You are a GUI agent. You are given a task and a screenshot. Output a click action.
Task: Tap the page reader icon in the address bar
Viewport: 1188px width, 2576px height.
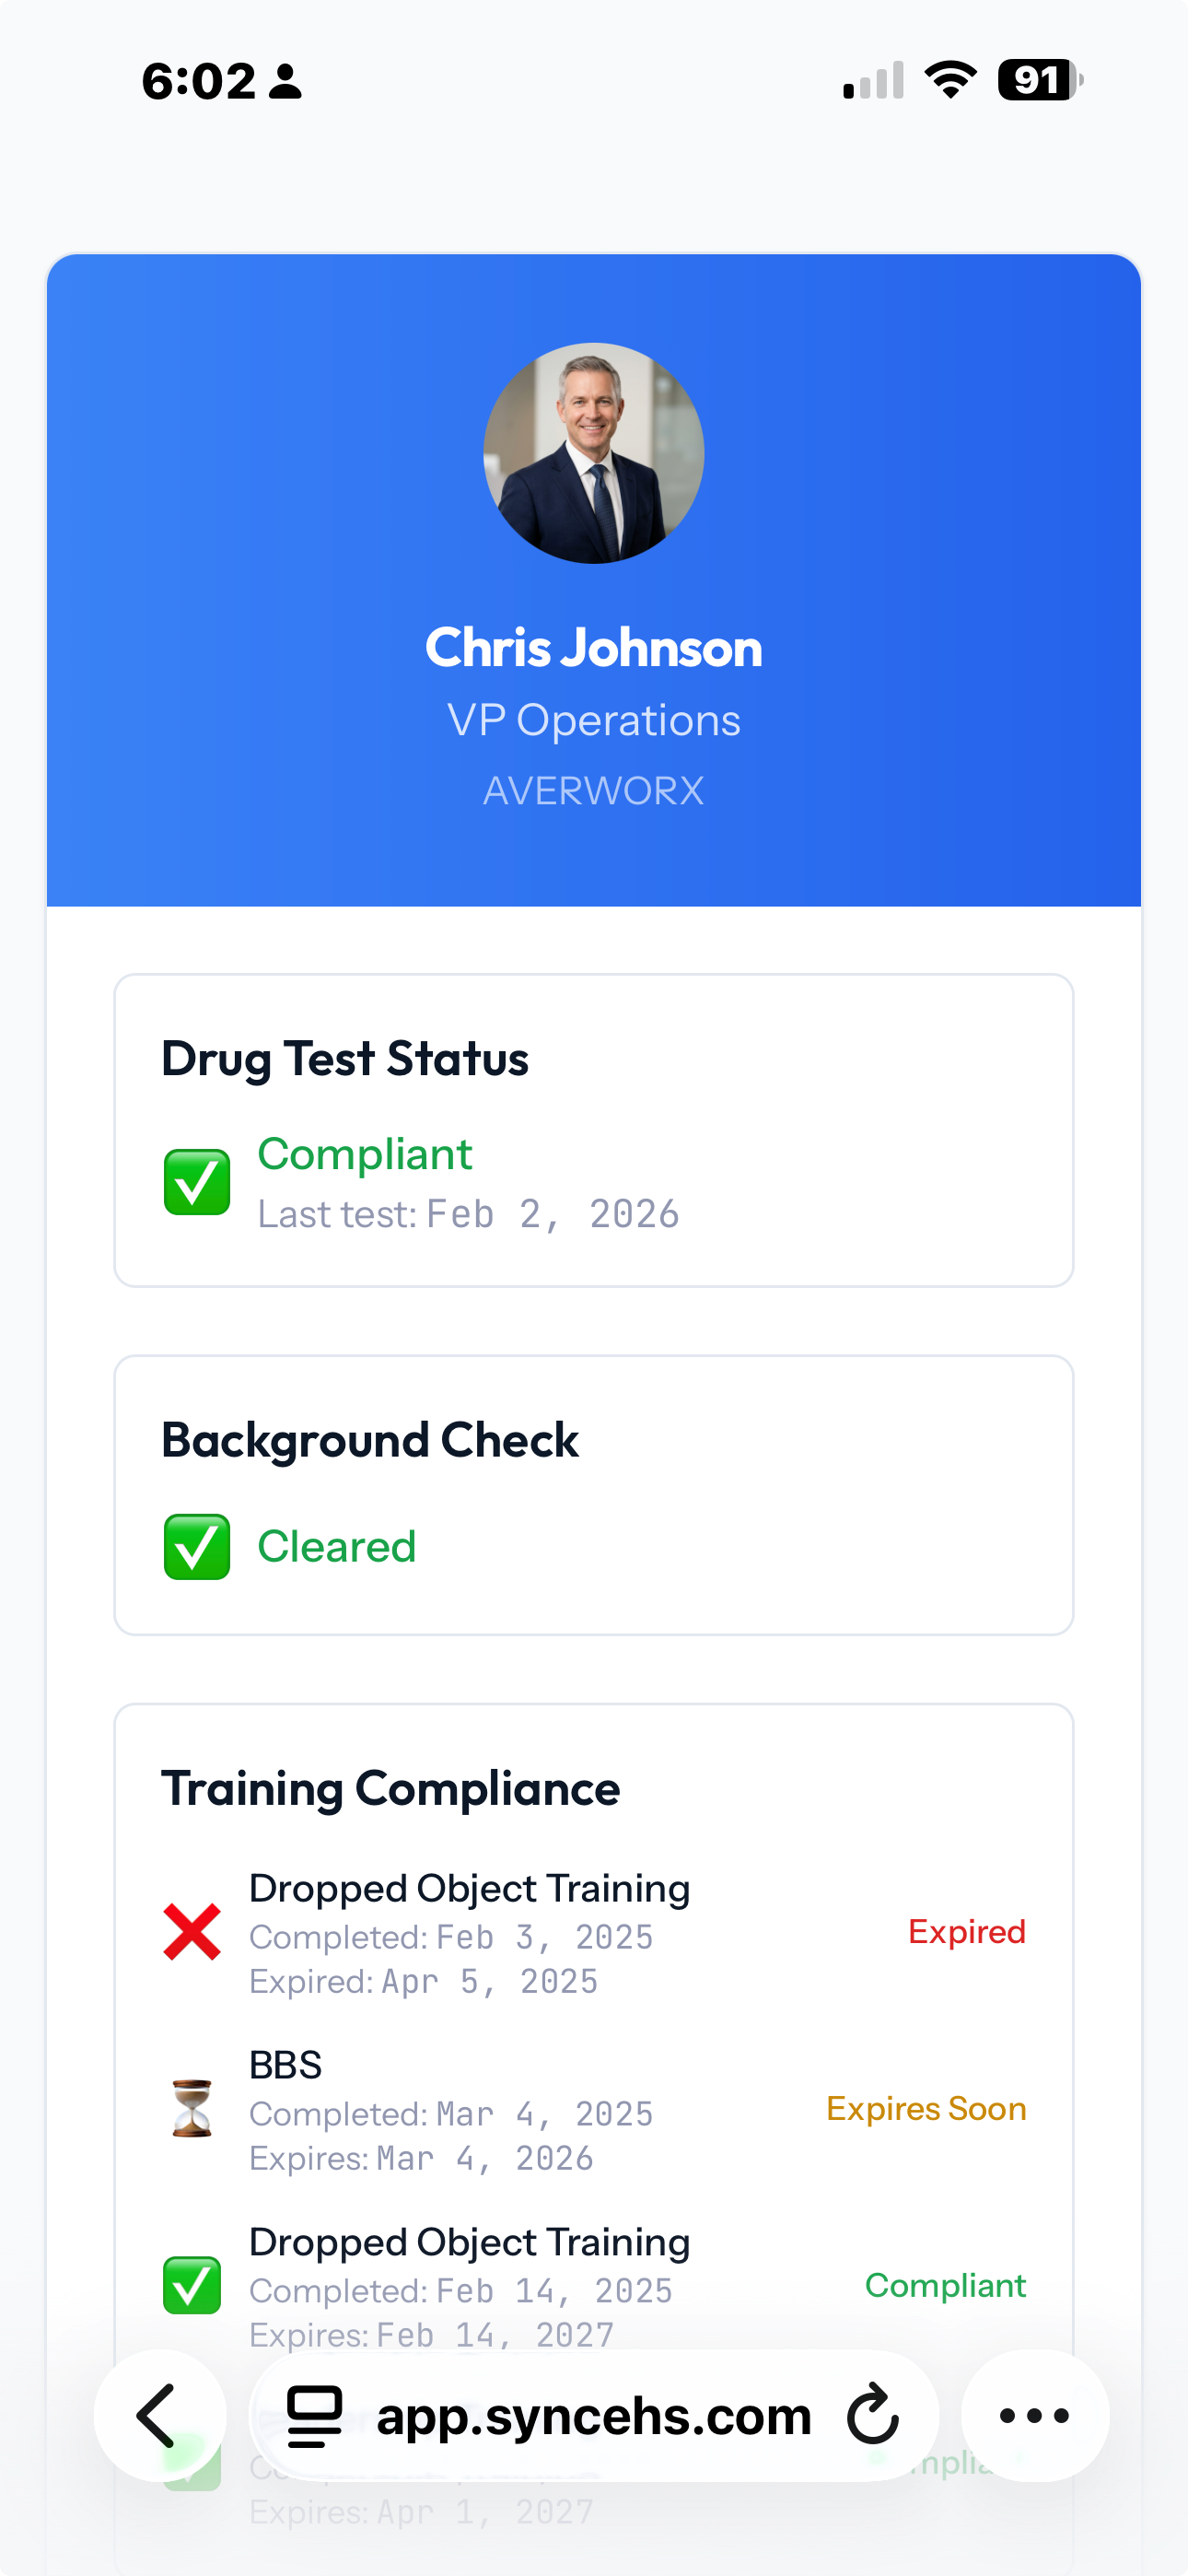(x=313, y=2416)
